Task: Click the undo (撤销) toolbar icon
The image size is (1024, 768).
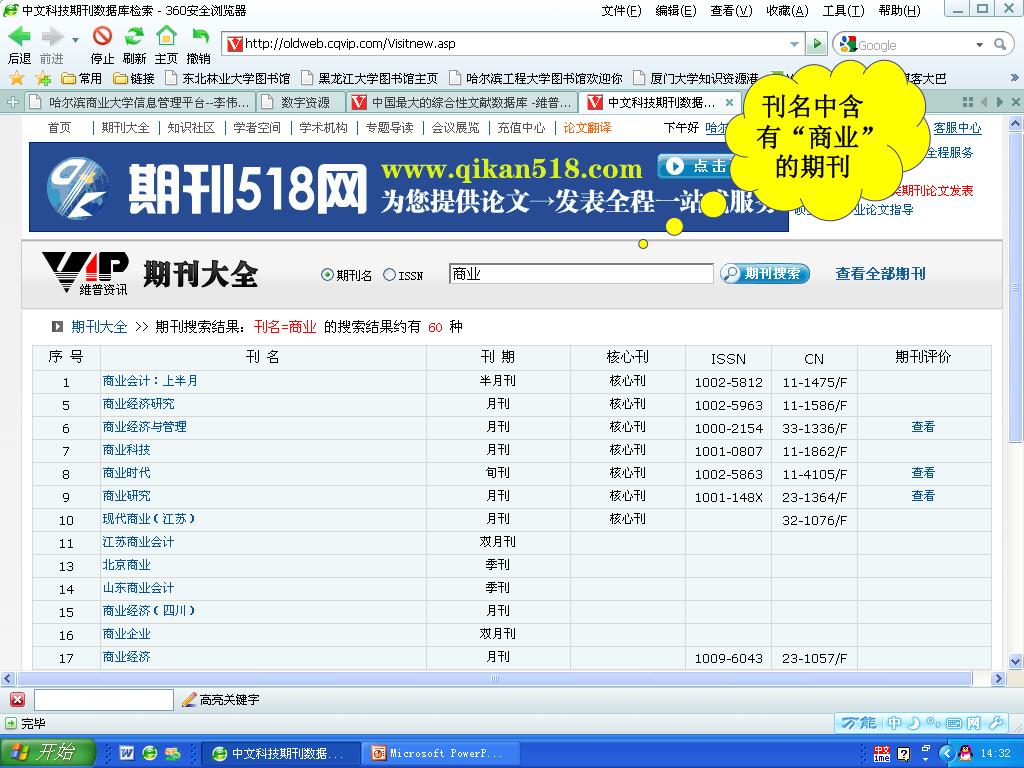Action: [x=200, y=36]
